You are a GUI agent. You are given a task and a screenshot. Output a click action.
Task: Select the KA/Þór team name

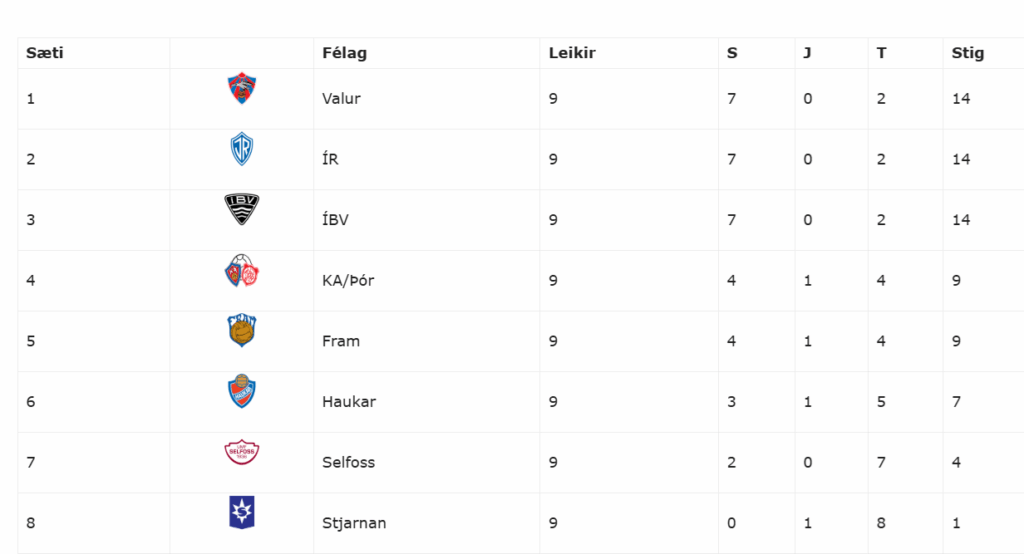point(348,281)
